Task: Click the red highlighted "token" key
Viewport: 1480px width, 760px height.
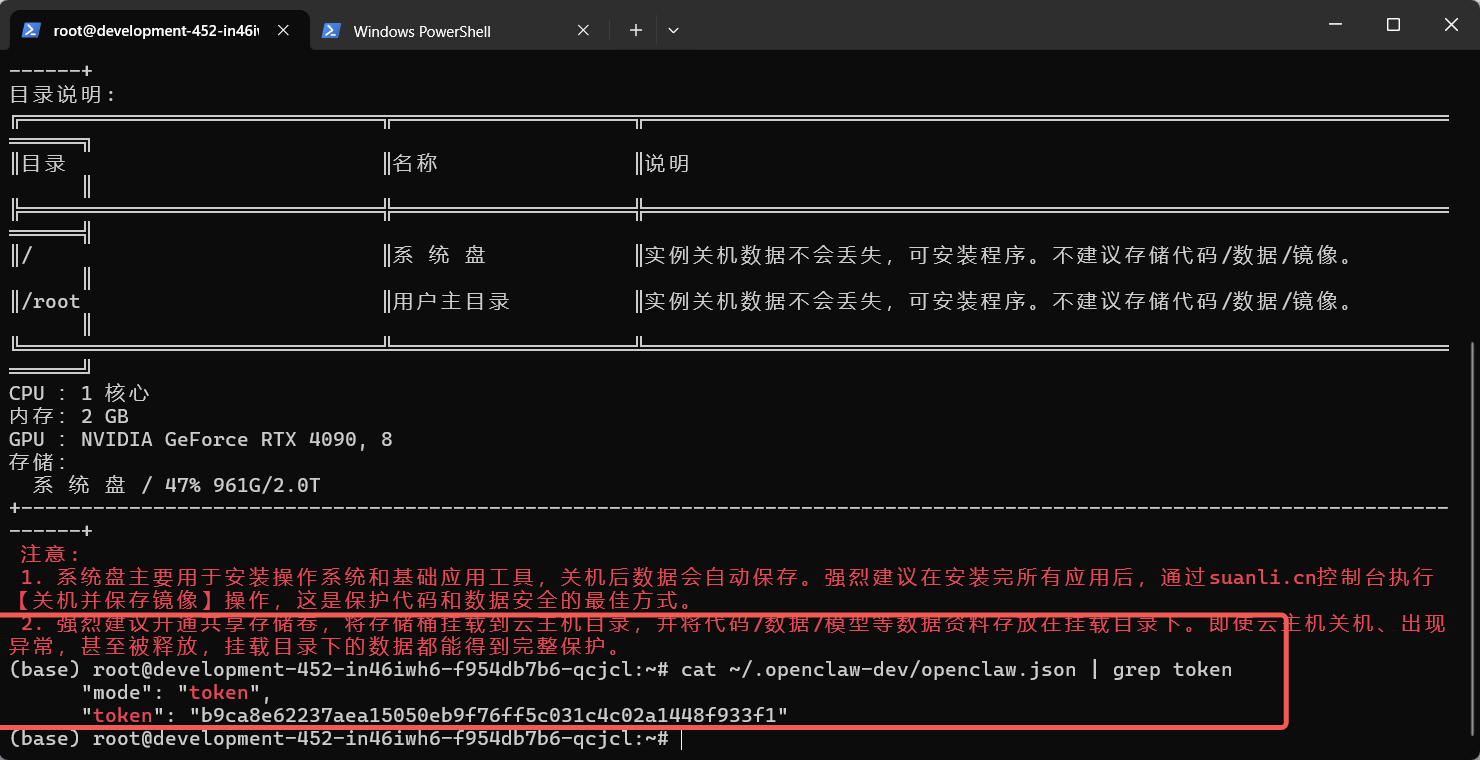Action: click(x=123, y=715)
